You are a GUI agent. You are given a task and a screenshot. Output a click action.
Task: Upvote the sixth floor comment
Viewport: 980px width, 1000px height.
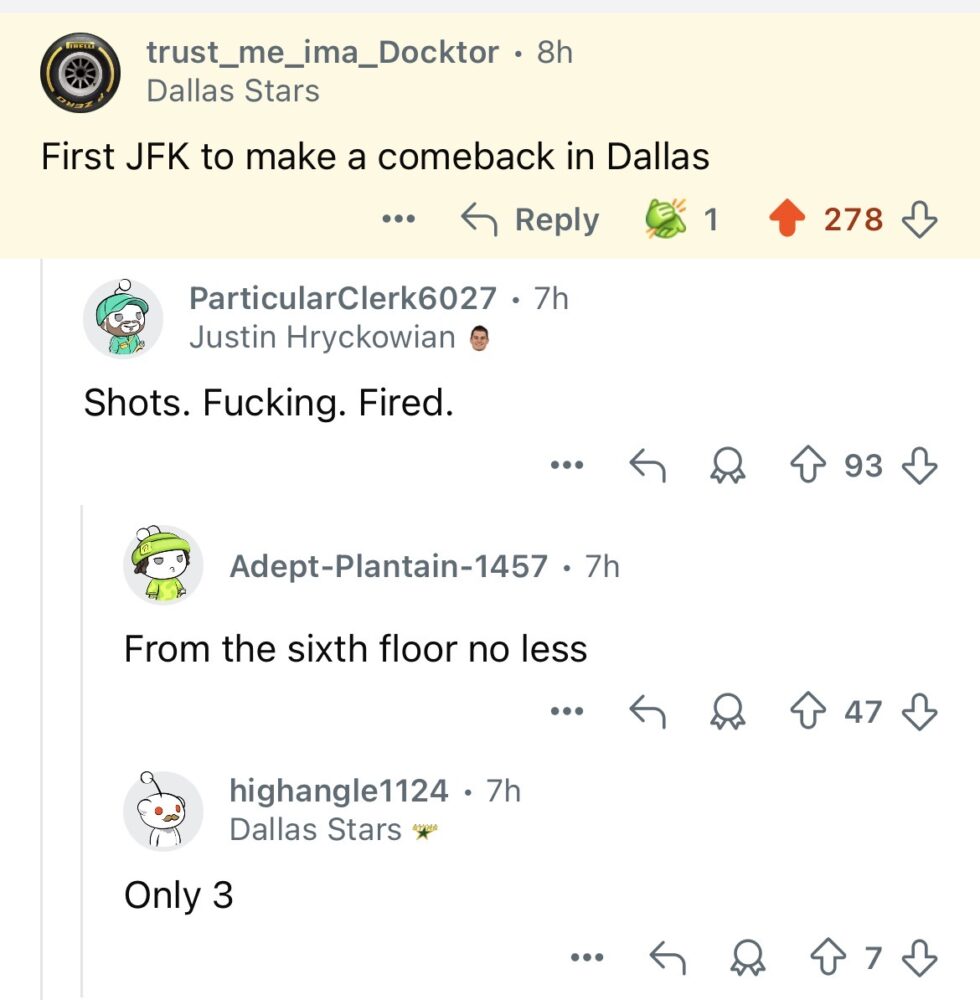coord(808,711)
